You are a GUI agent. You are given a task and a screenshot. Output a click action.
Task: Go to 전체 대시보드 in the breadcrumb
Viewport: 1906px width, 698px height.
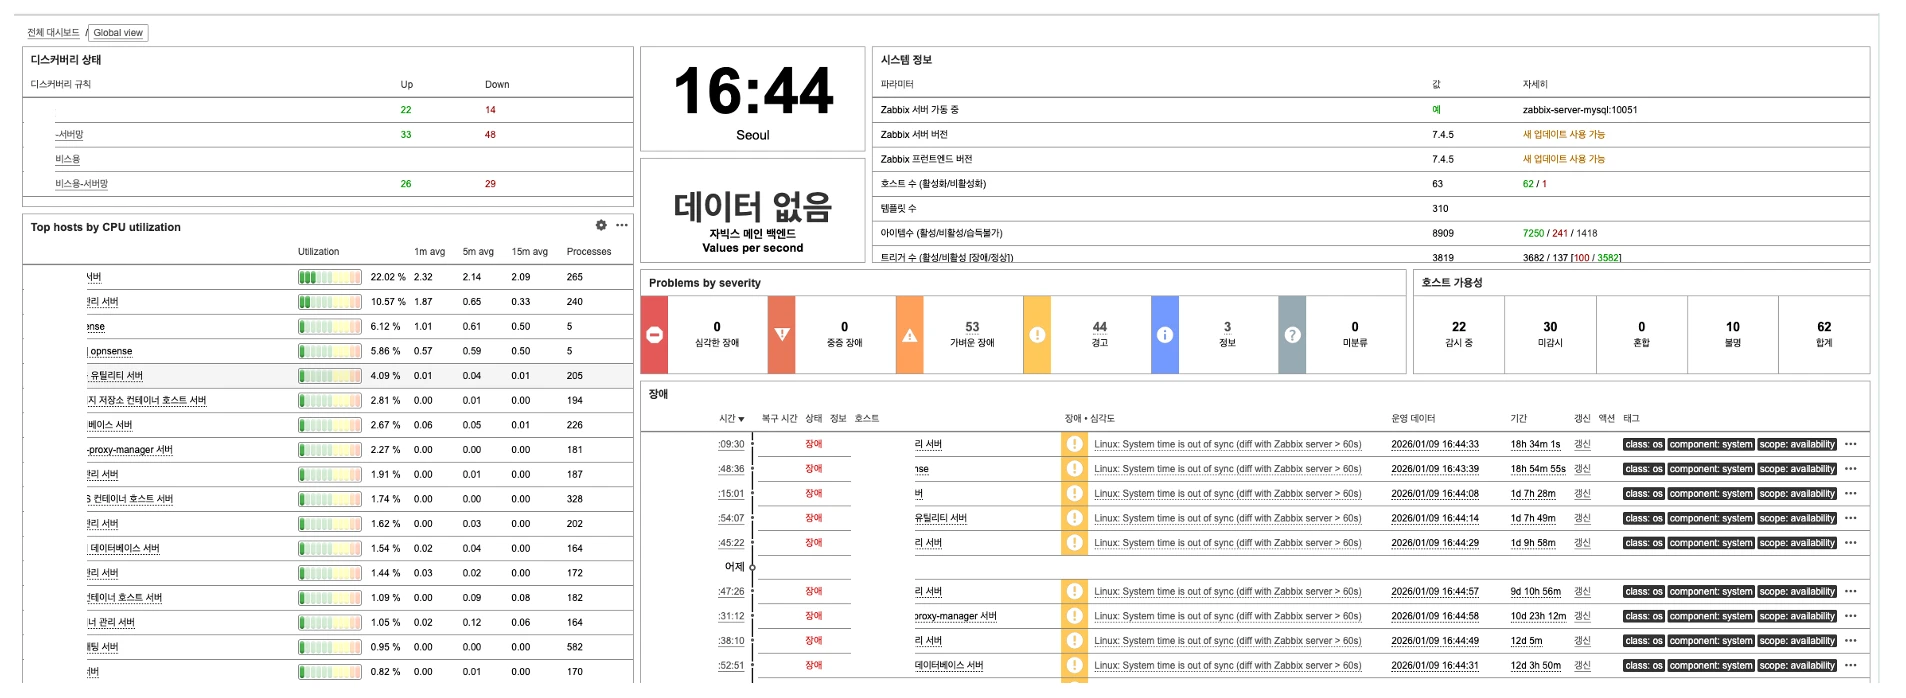click(x=53, y=33)
